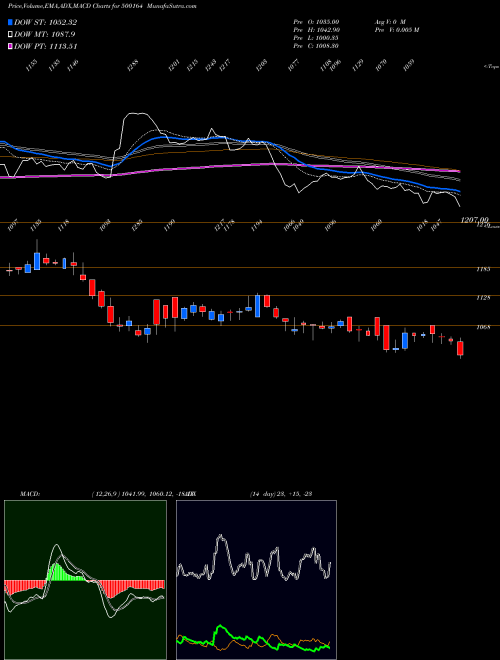Click the 'Pre H: 1042.90' high value
This screenshot has height=660, width=500.
pyautogui.click(x=316, y=29)
